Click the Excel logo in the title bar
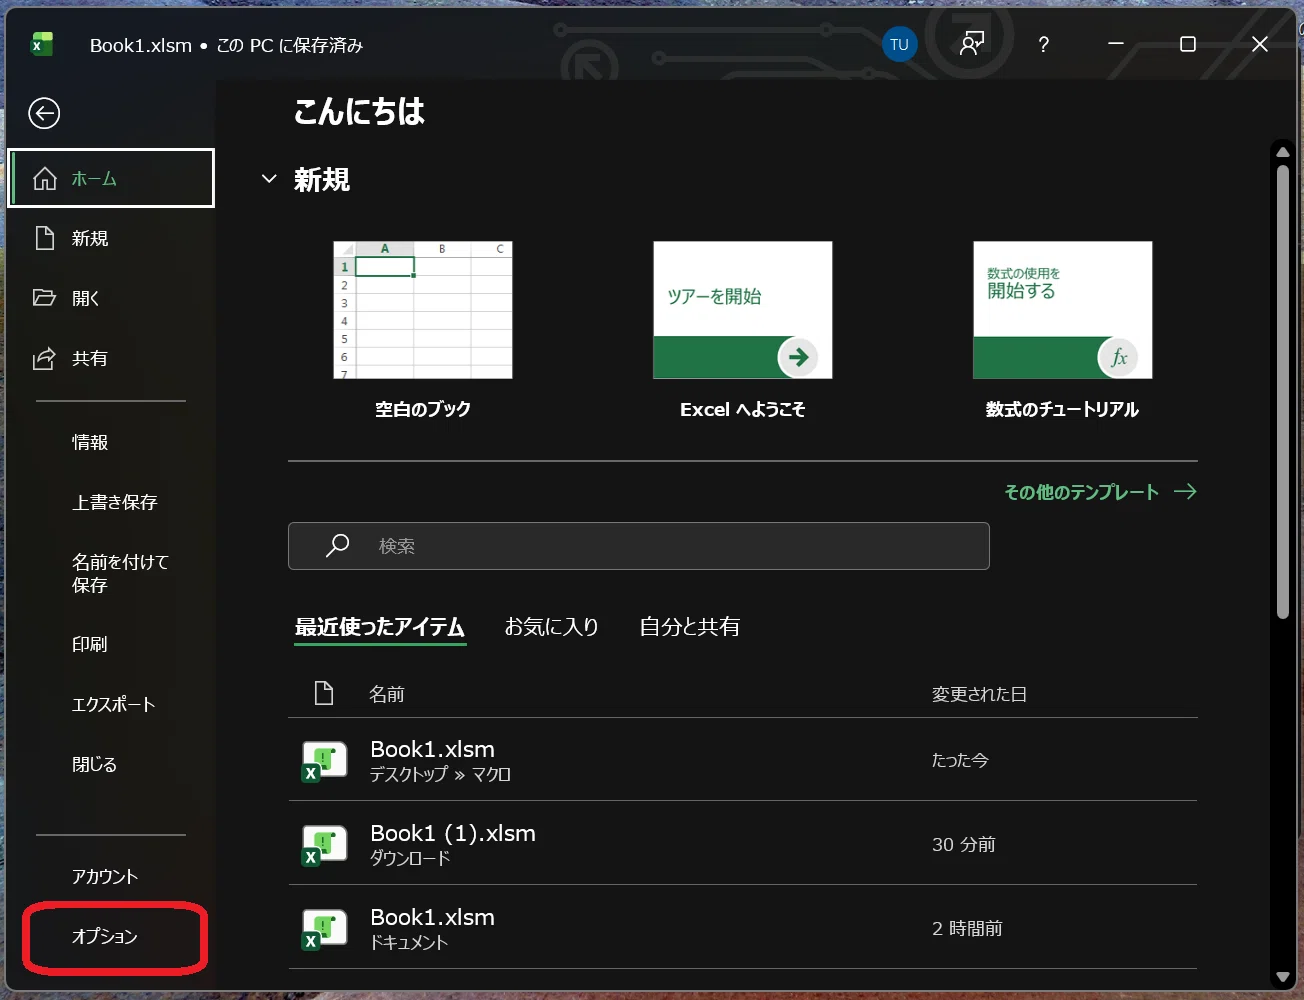The height and width of the screenshot is (1000, 1304). (x=42, y=45)
